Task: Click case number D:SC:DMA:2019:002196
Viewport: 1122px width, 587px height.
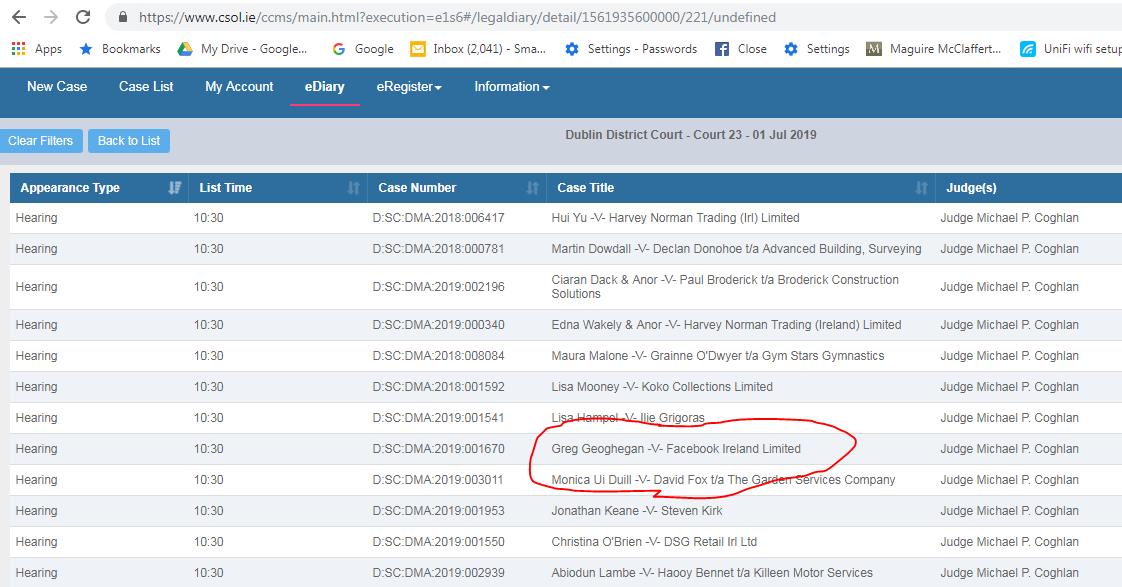Action: pyautogui.click(x=439, y=286)
